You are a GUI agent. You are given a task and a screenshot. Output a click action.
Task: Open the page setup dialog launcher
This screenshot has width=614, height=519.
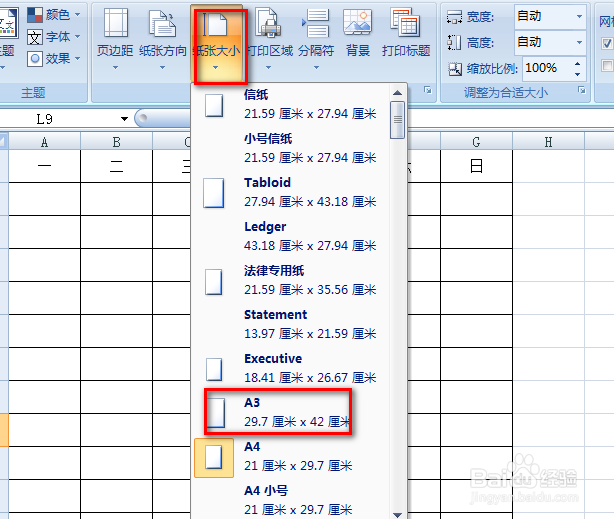click(x=428, y=90)
